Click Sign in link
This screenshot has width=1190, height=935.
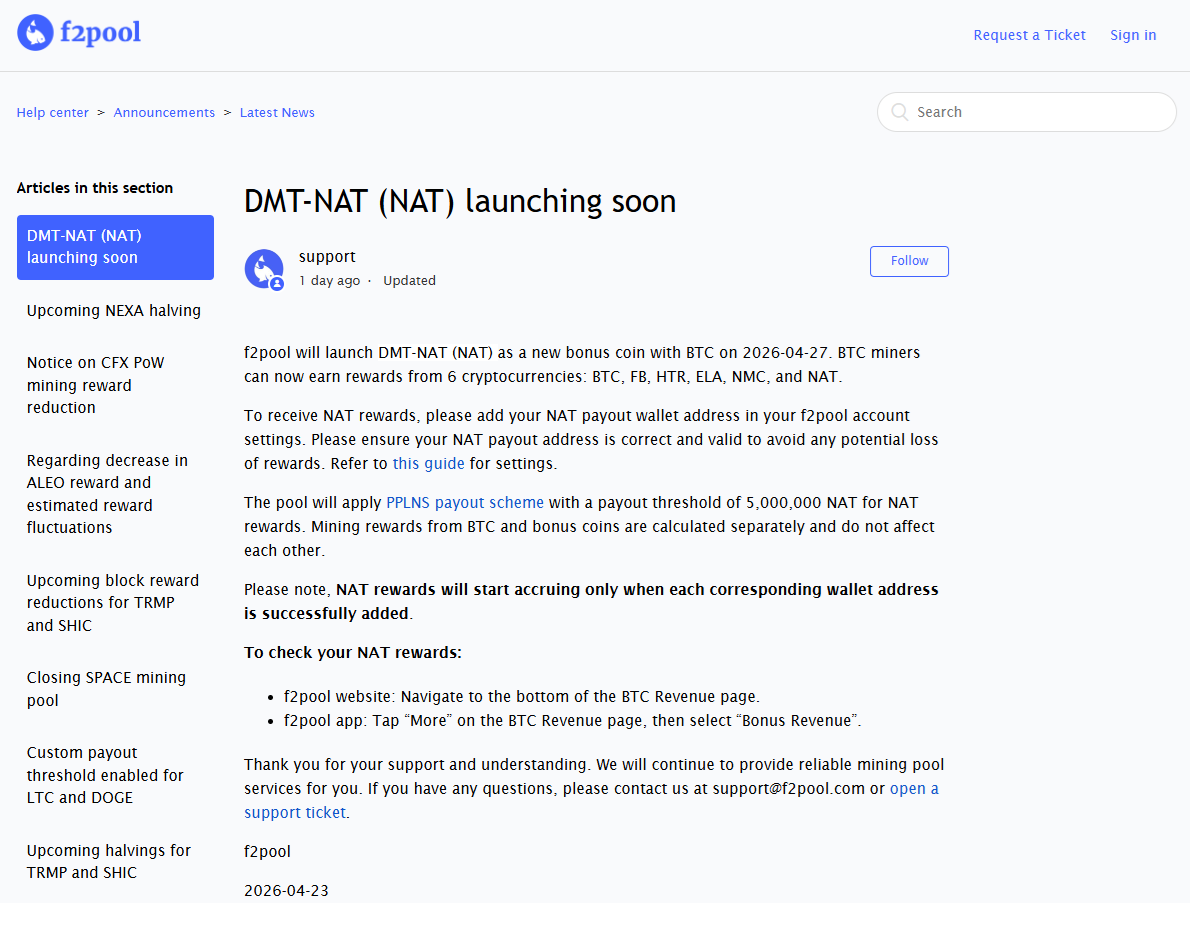click(x=1132, y=35)
